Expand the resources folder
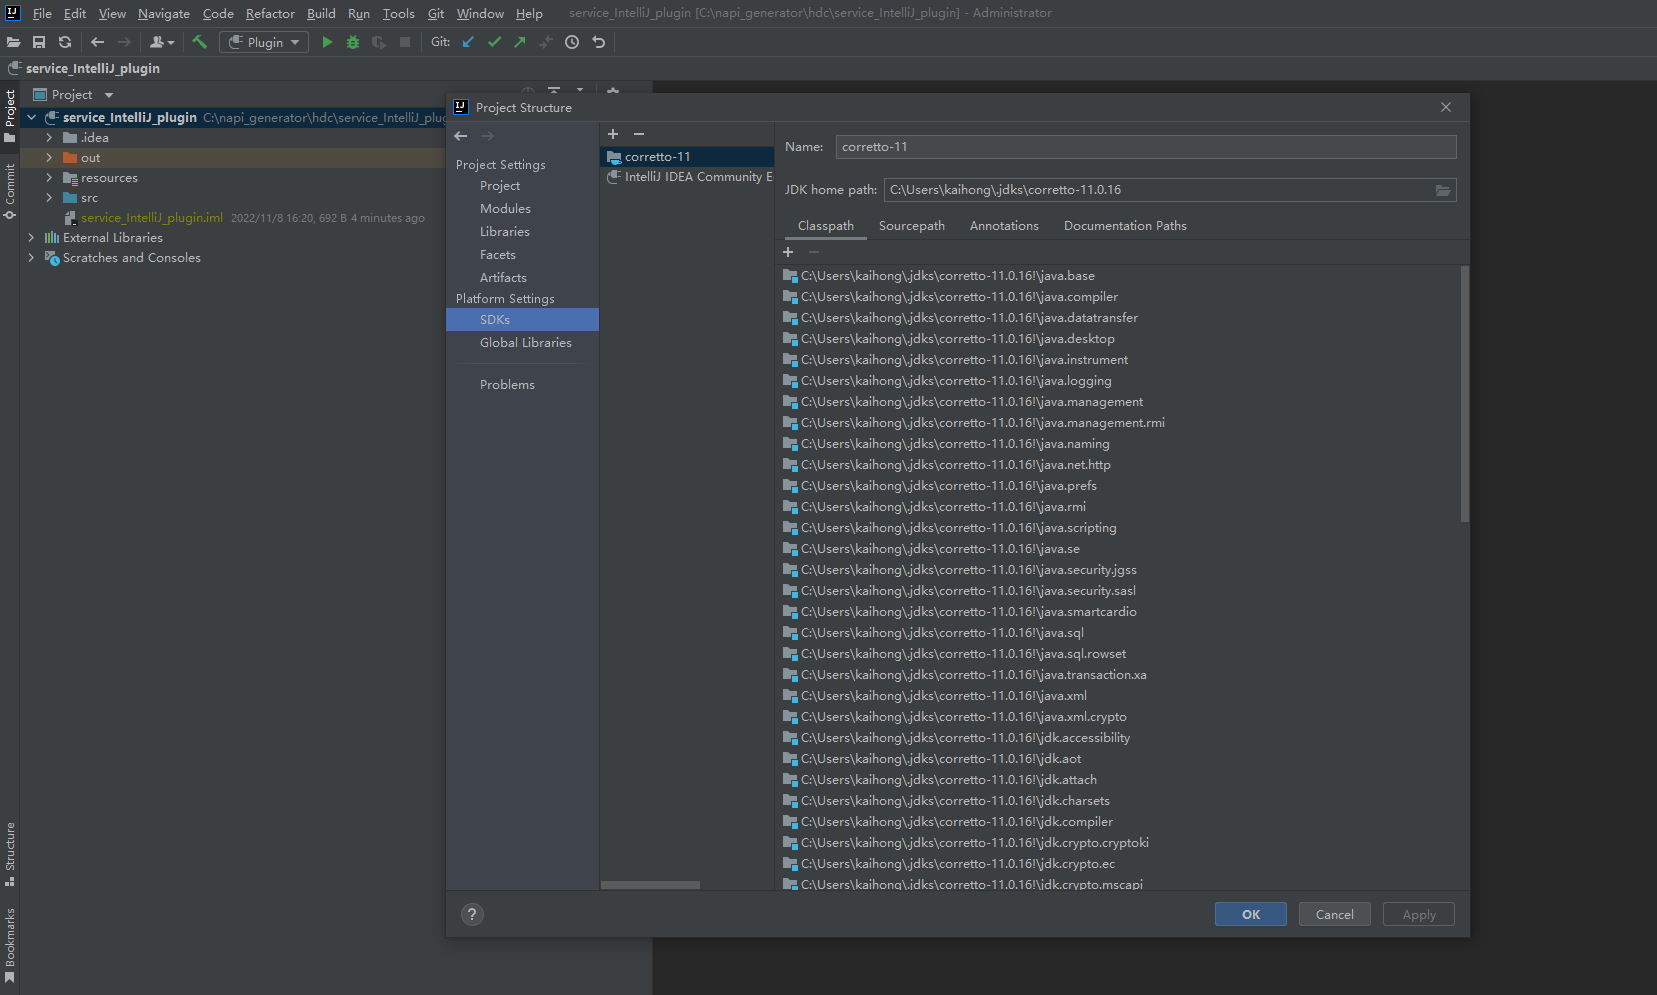1657x995 pixels. (x=49, y=177)
